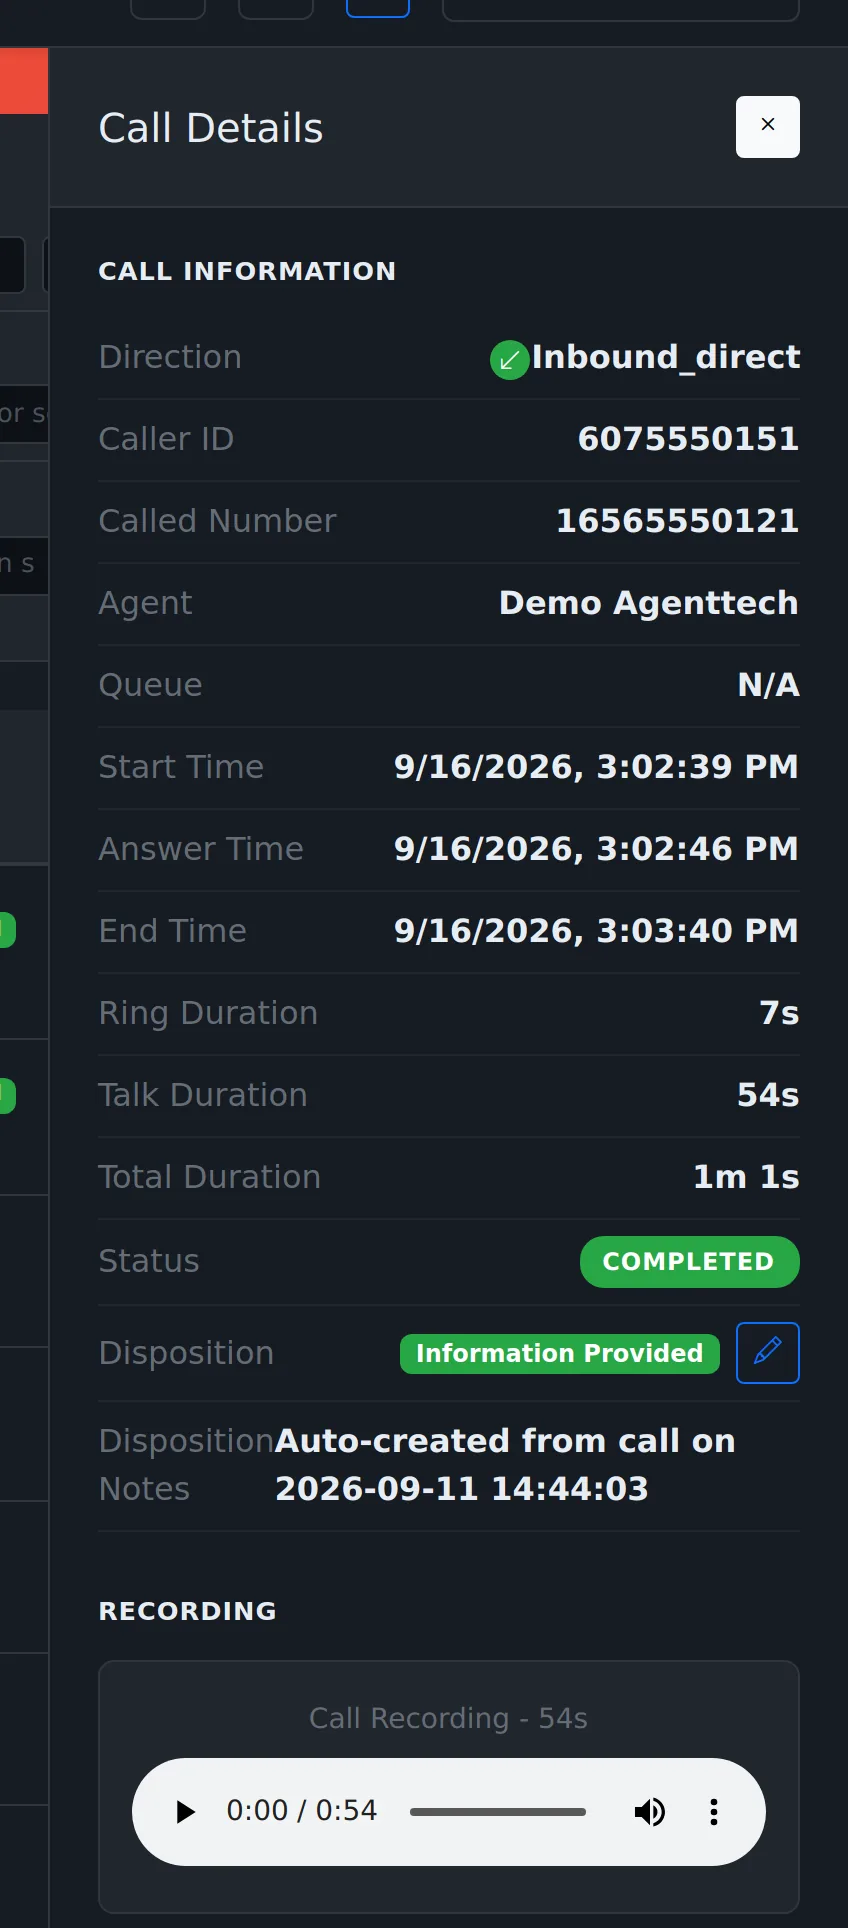
Task: Click total duration 1m 1s value
Action: point(746,1177)
